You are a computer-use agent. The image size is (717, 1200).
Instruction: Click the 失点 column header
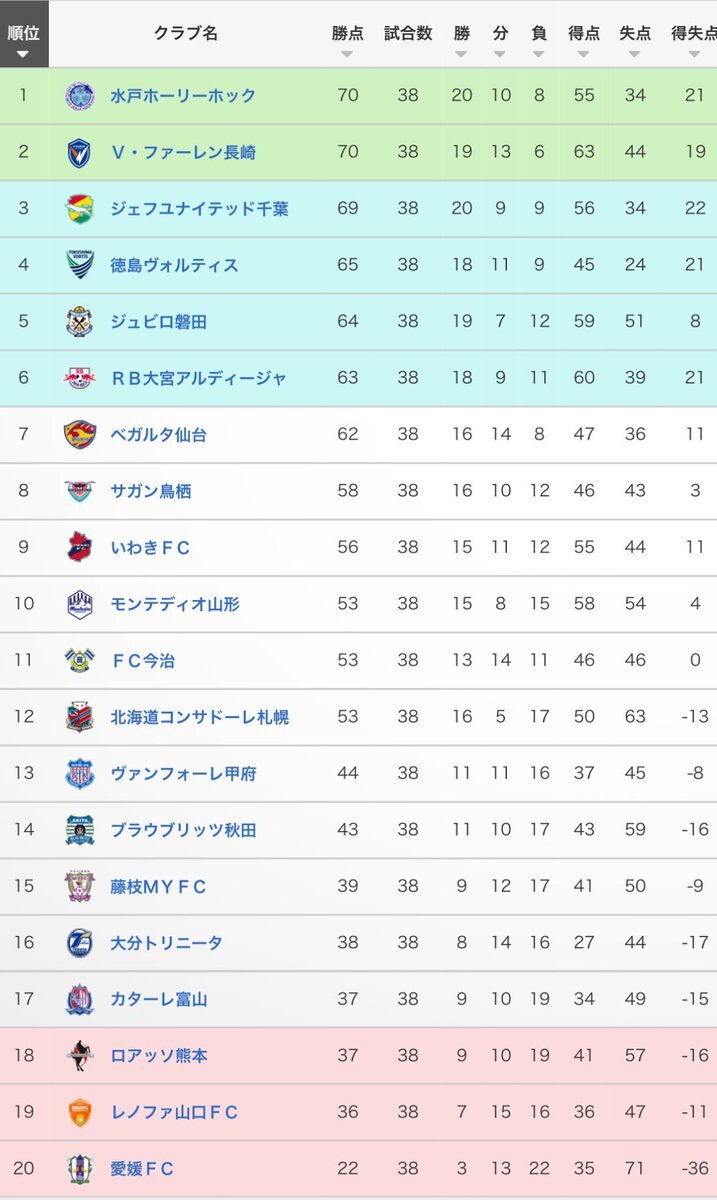click(633, 31)
